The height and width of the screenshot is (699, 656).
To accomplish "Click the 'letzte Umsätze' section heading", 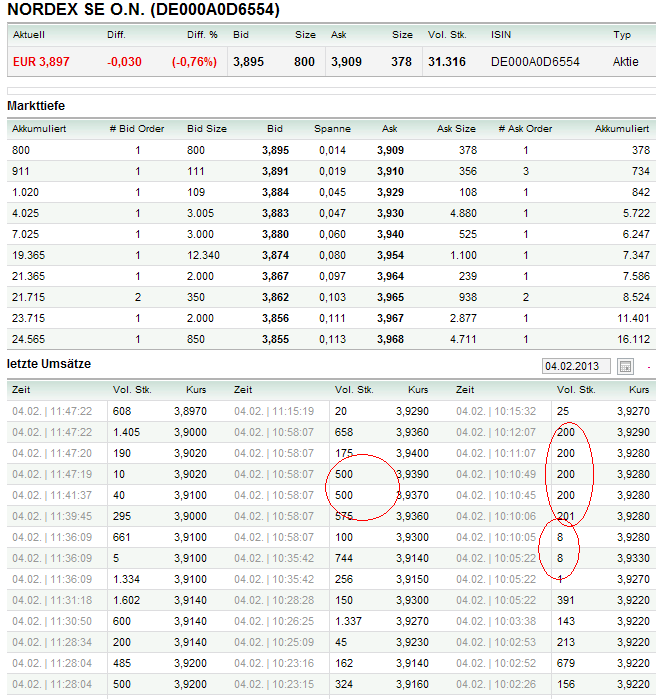I will 49,364.
